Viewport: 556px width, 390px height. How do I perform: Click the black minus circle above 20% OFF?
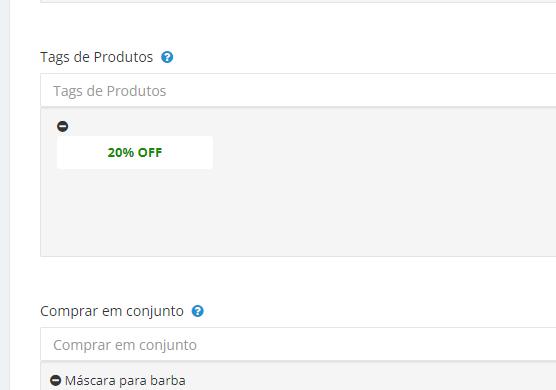63,126
